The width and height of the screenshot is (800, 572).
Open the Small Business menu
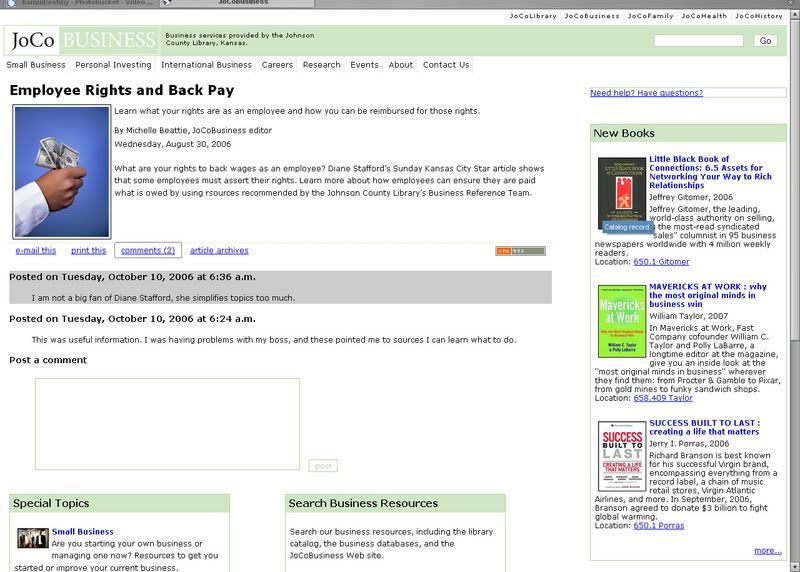36,65
